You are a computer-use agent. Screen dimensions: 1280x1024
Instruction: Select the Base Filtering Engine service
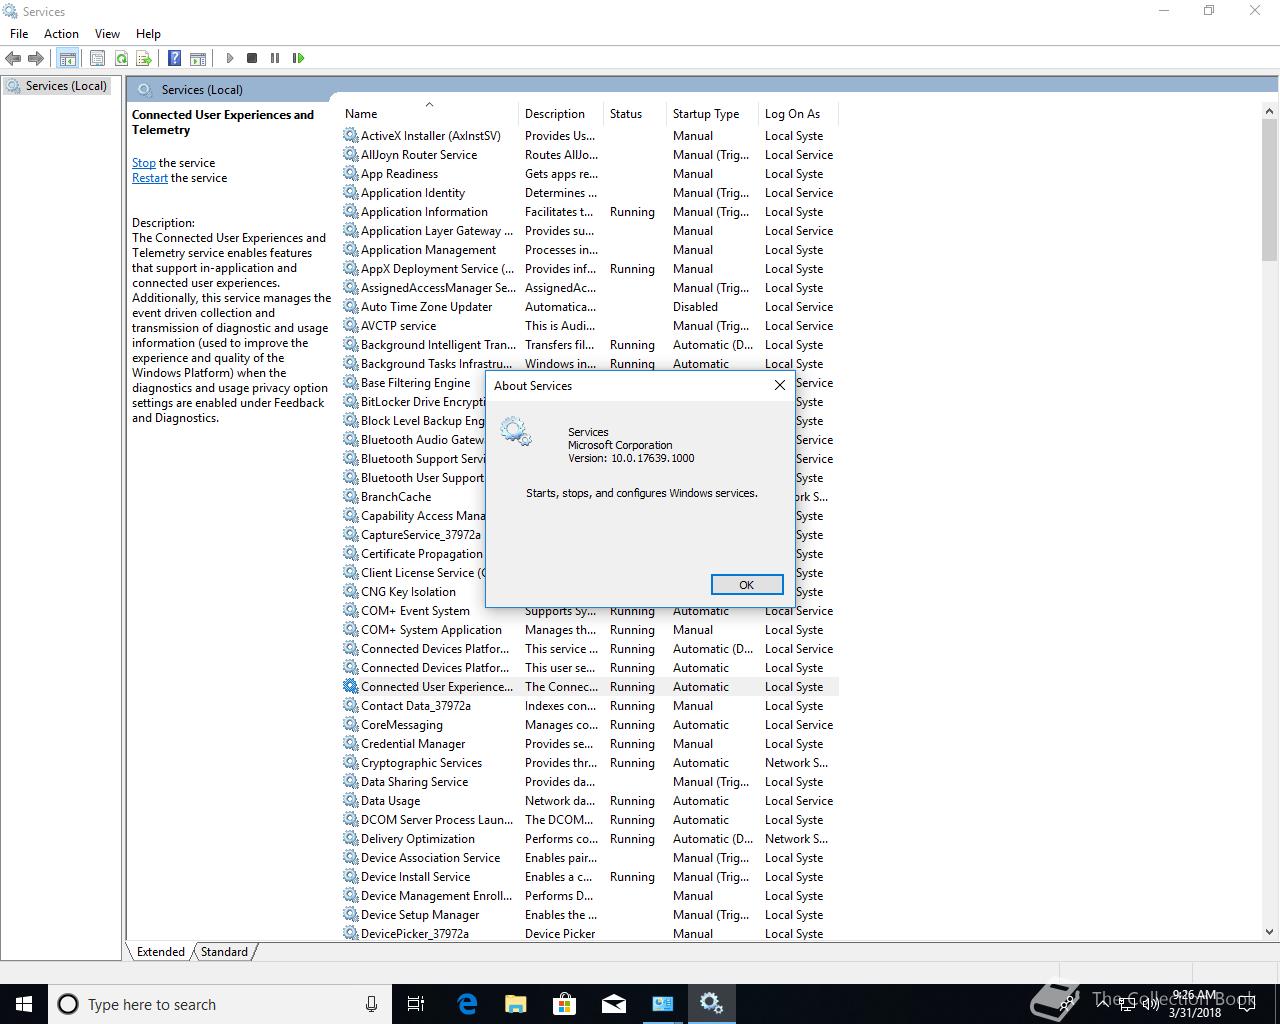coord(415,383)
